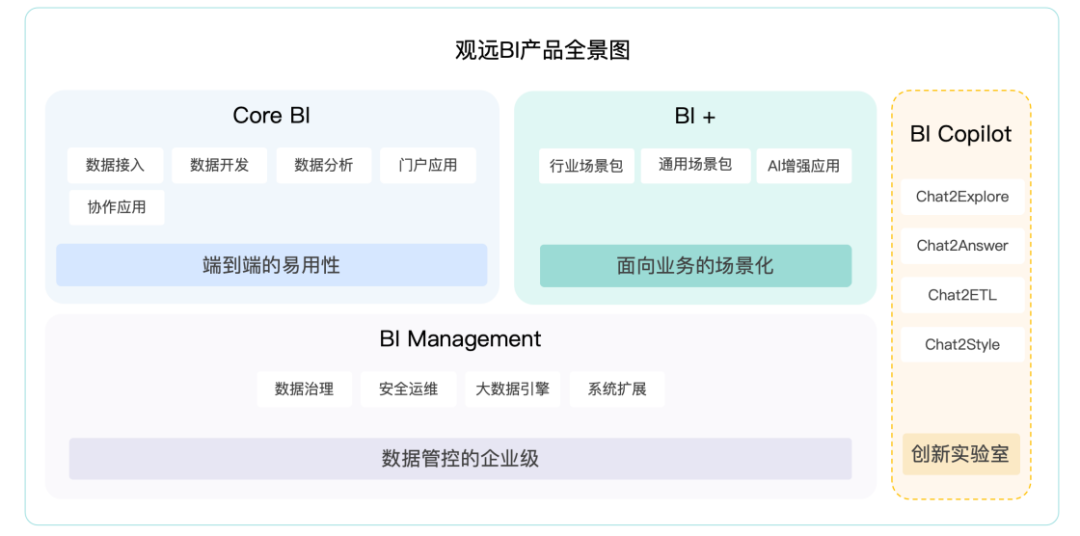
Task: Select the 数据开发 box
Action: [x=219, y=165]
